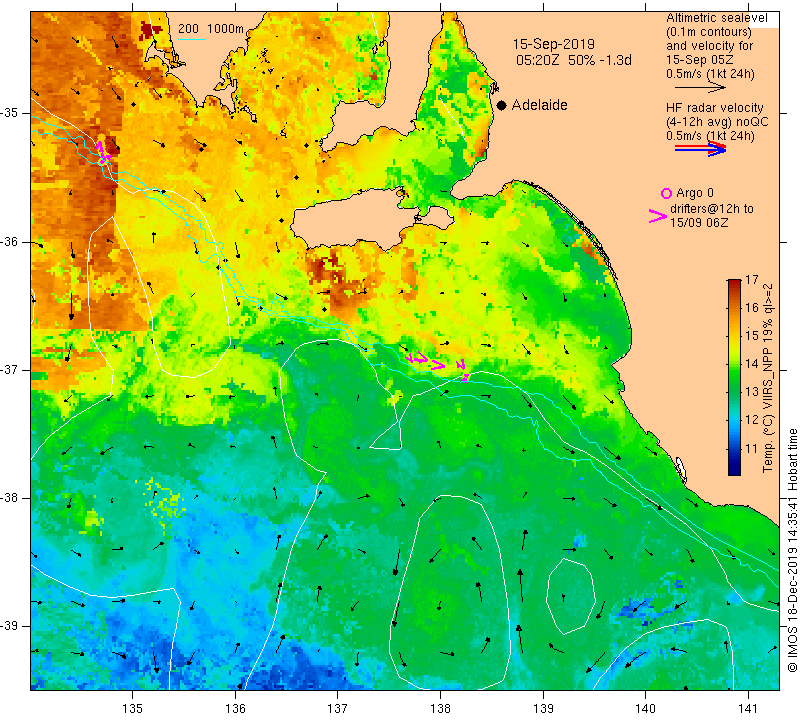Click the Adelaide city label

point(539,105)
